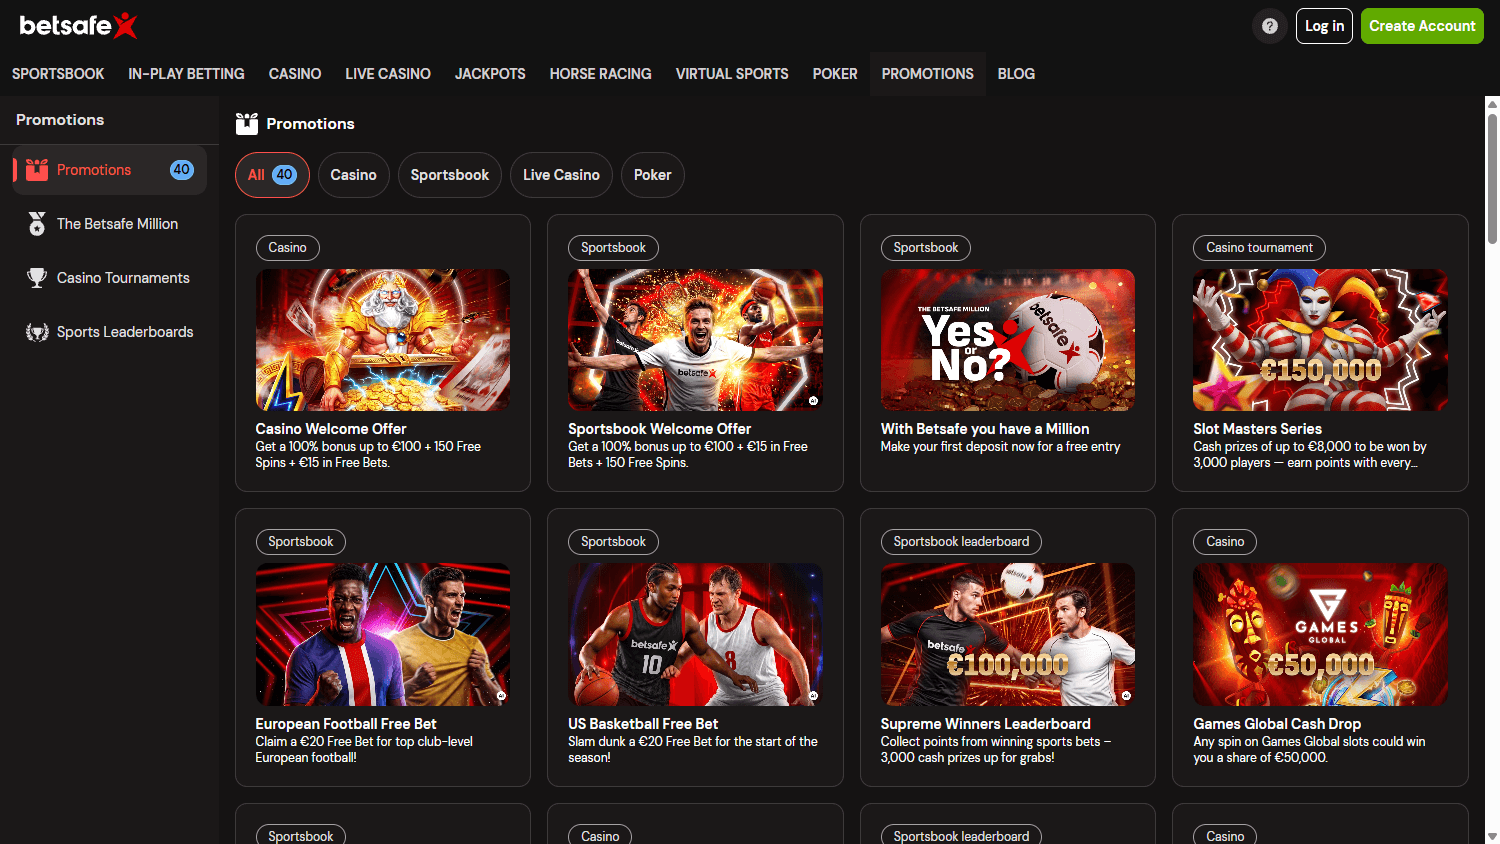Open the Horse Racing section
Screen dimensions: 1500x844
pyautogui.click(x=600, y=74)
